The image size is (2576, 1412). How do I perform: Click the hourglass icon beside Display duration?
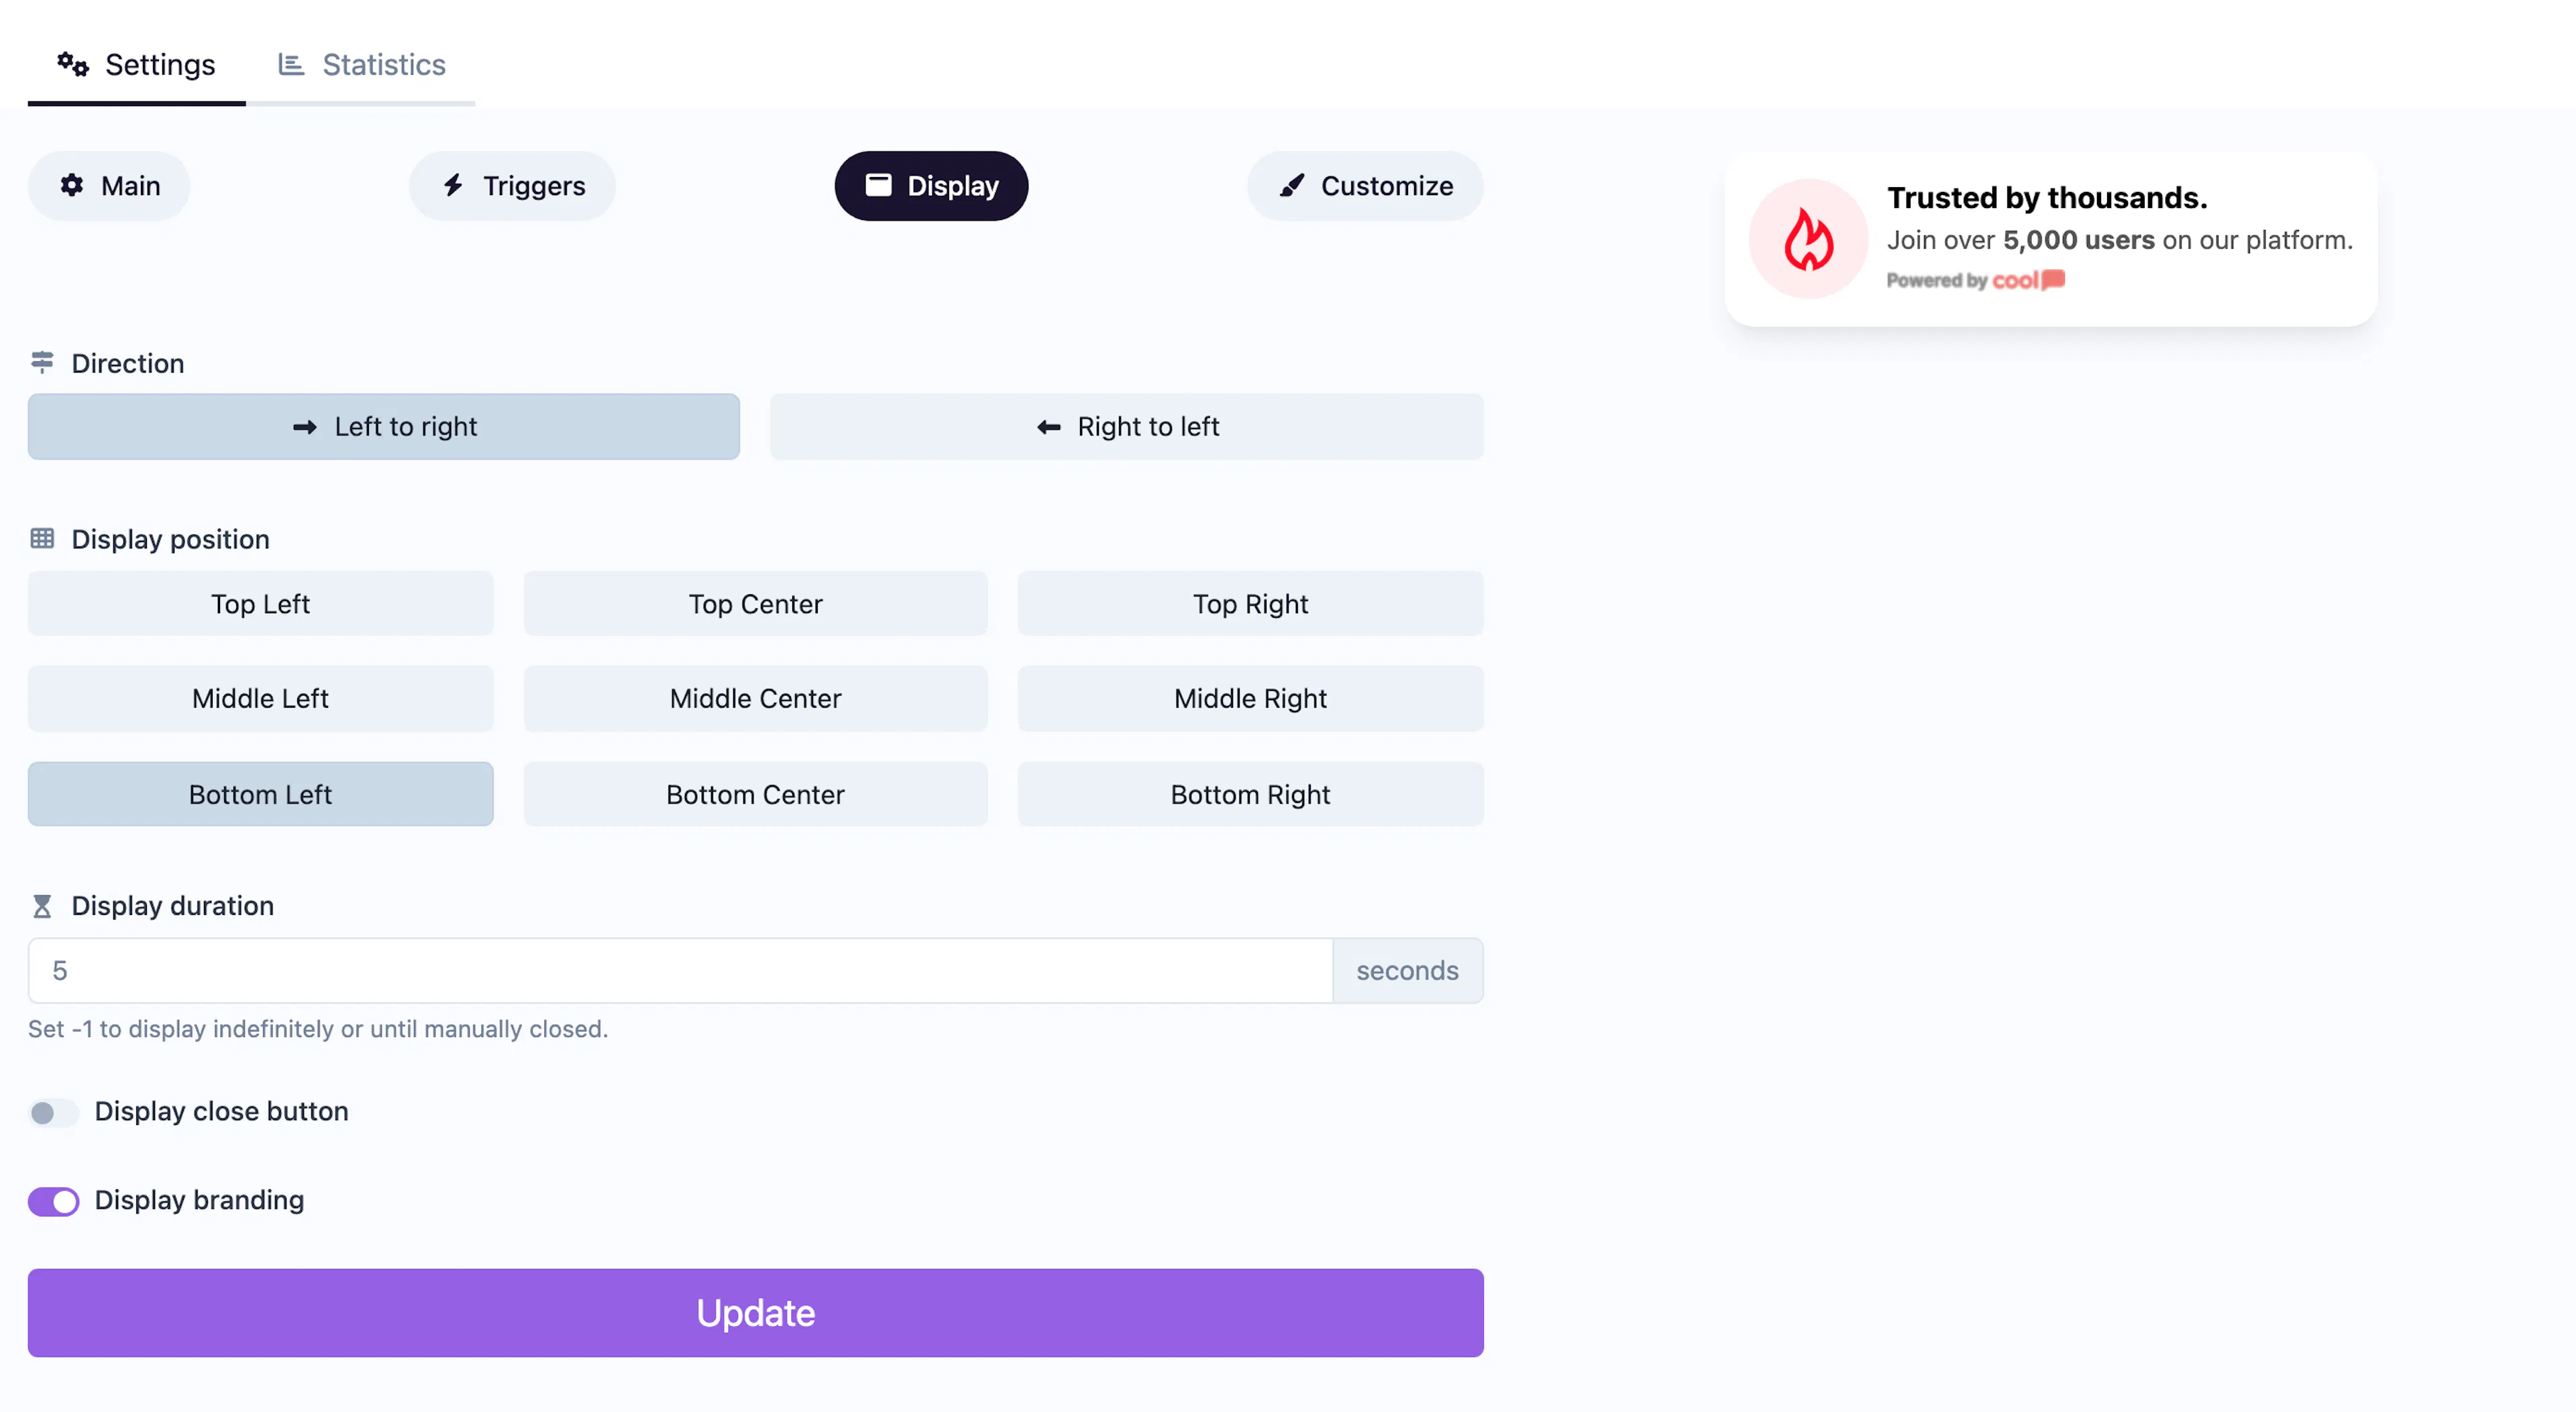coord(42,906)
